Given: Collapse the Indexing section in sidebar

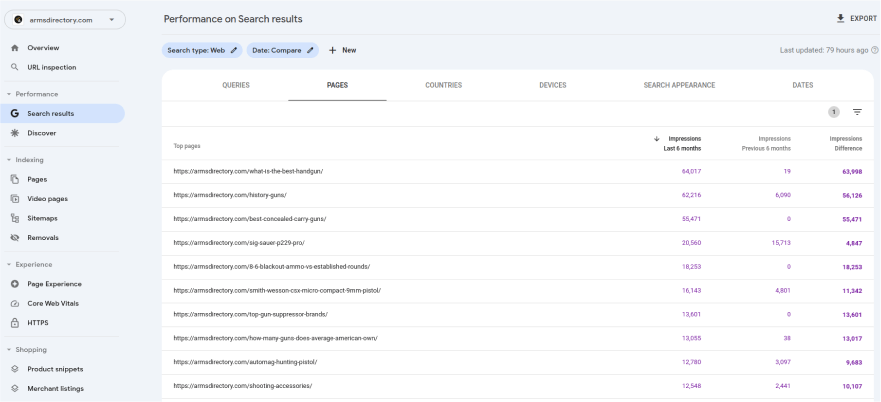Looking at the screenshot, I should [9, 160].
